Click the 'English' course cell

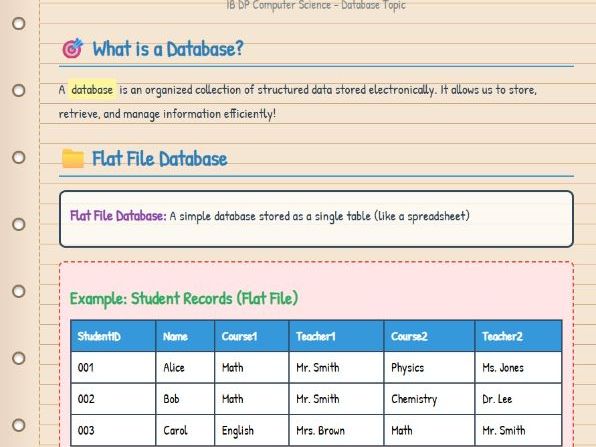click(252, 430)
